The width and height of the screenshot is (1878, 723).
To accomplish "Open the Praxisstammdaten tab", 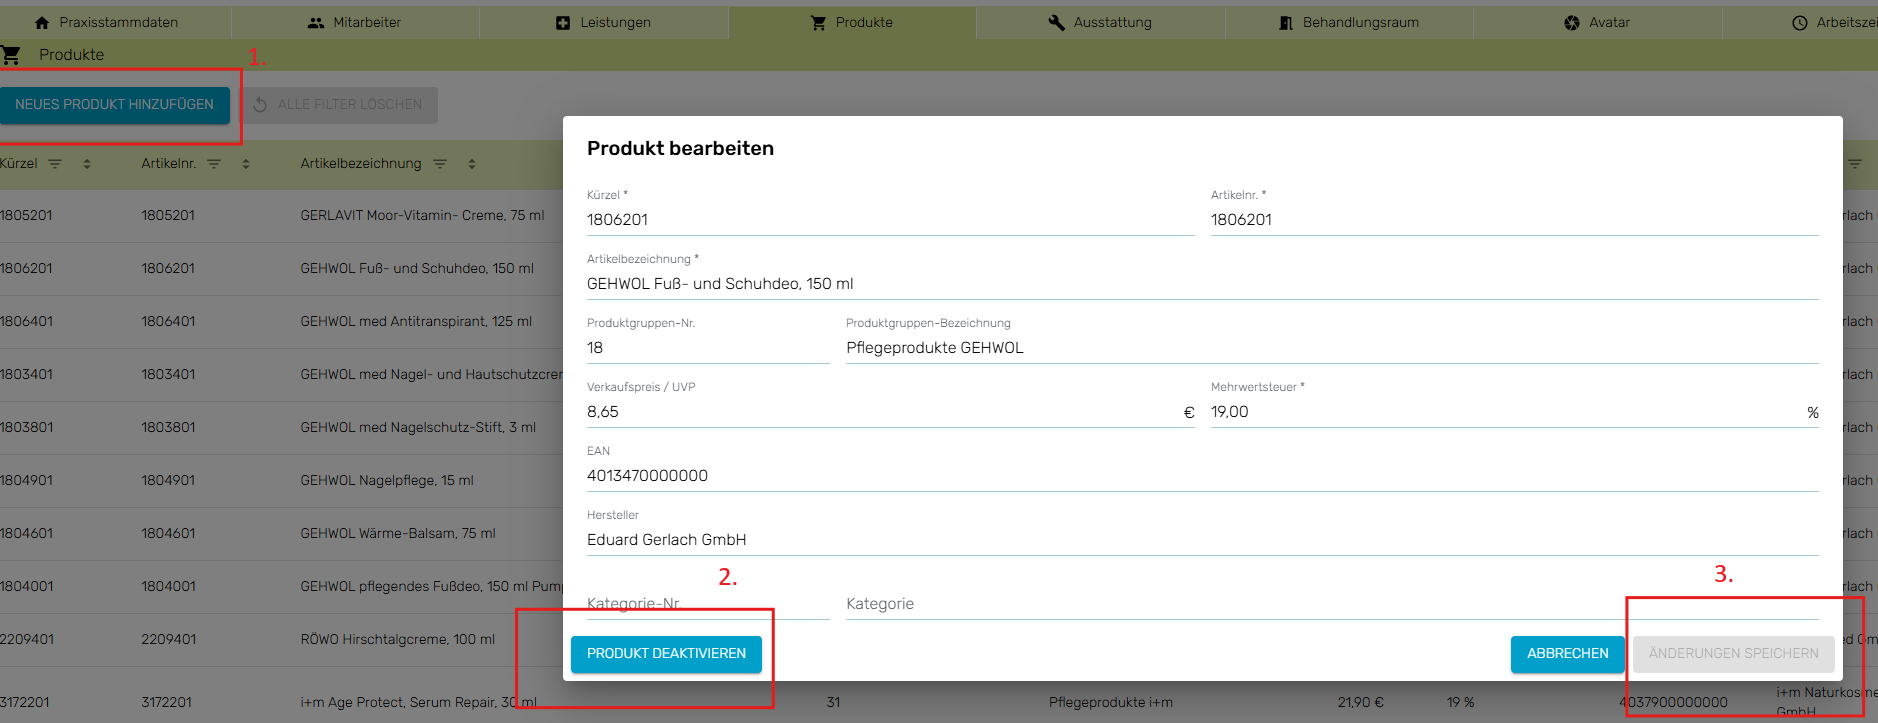I will [106, 22].
